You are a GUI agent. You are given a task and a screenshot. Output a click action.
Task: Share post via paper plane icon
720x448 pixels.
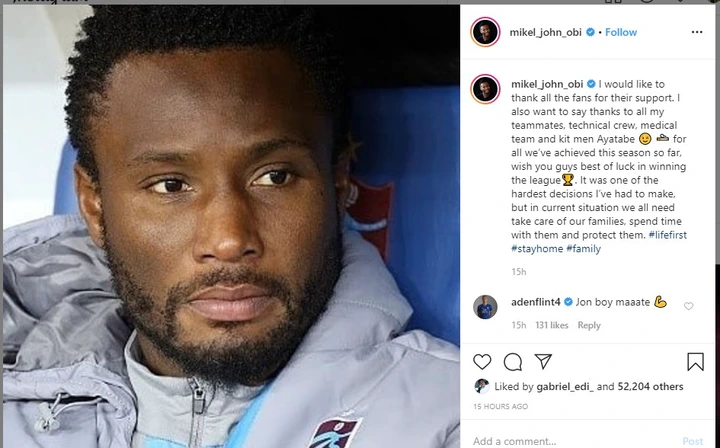(543, 362)
